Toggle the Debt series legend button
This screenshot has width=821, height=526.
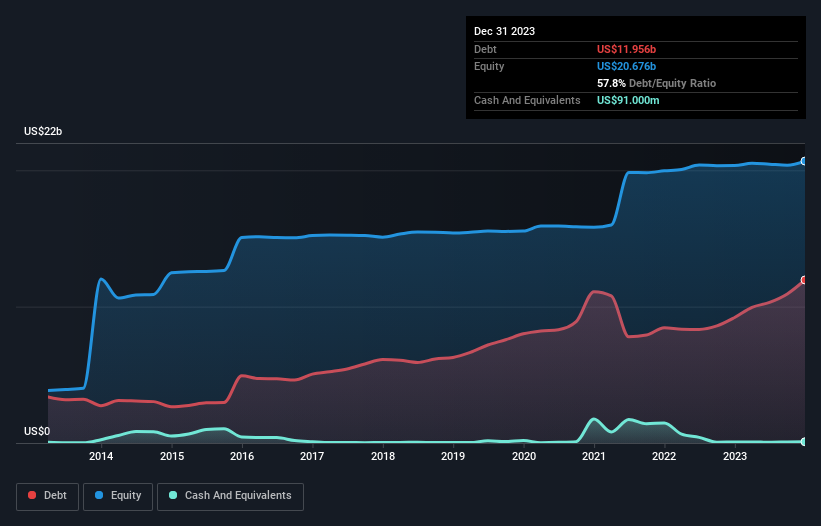[x=48, y=496]
